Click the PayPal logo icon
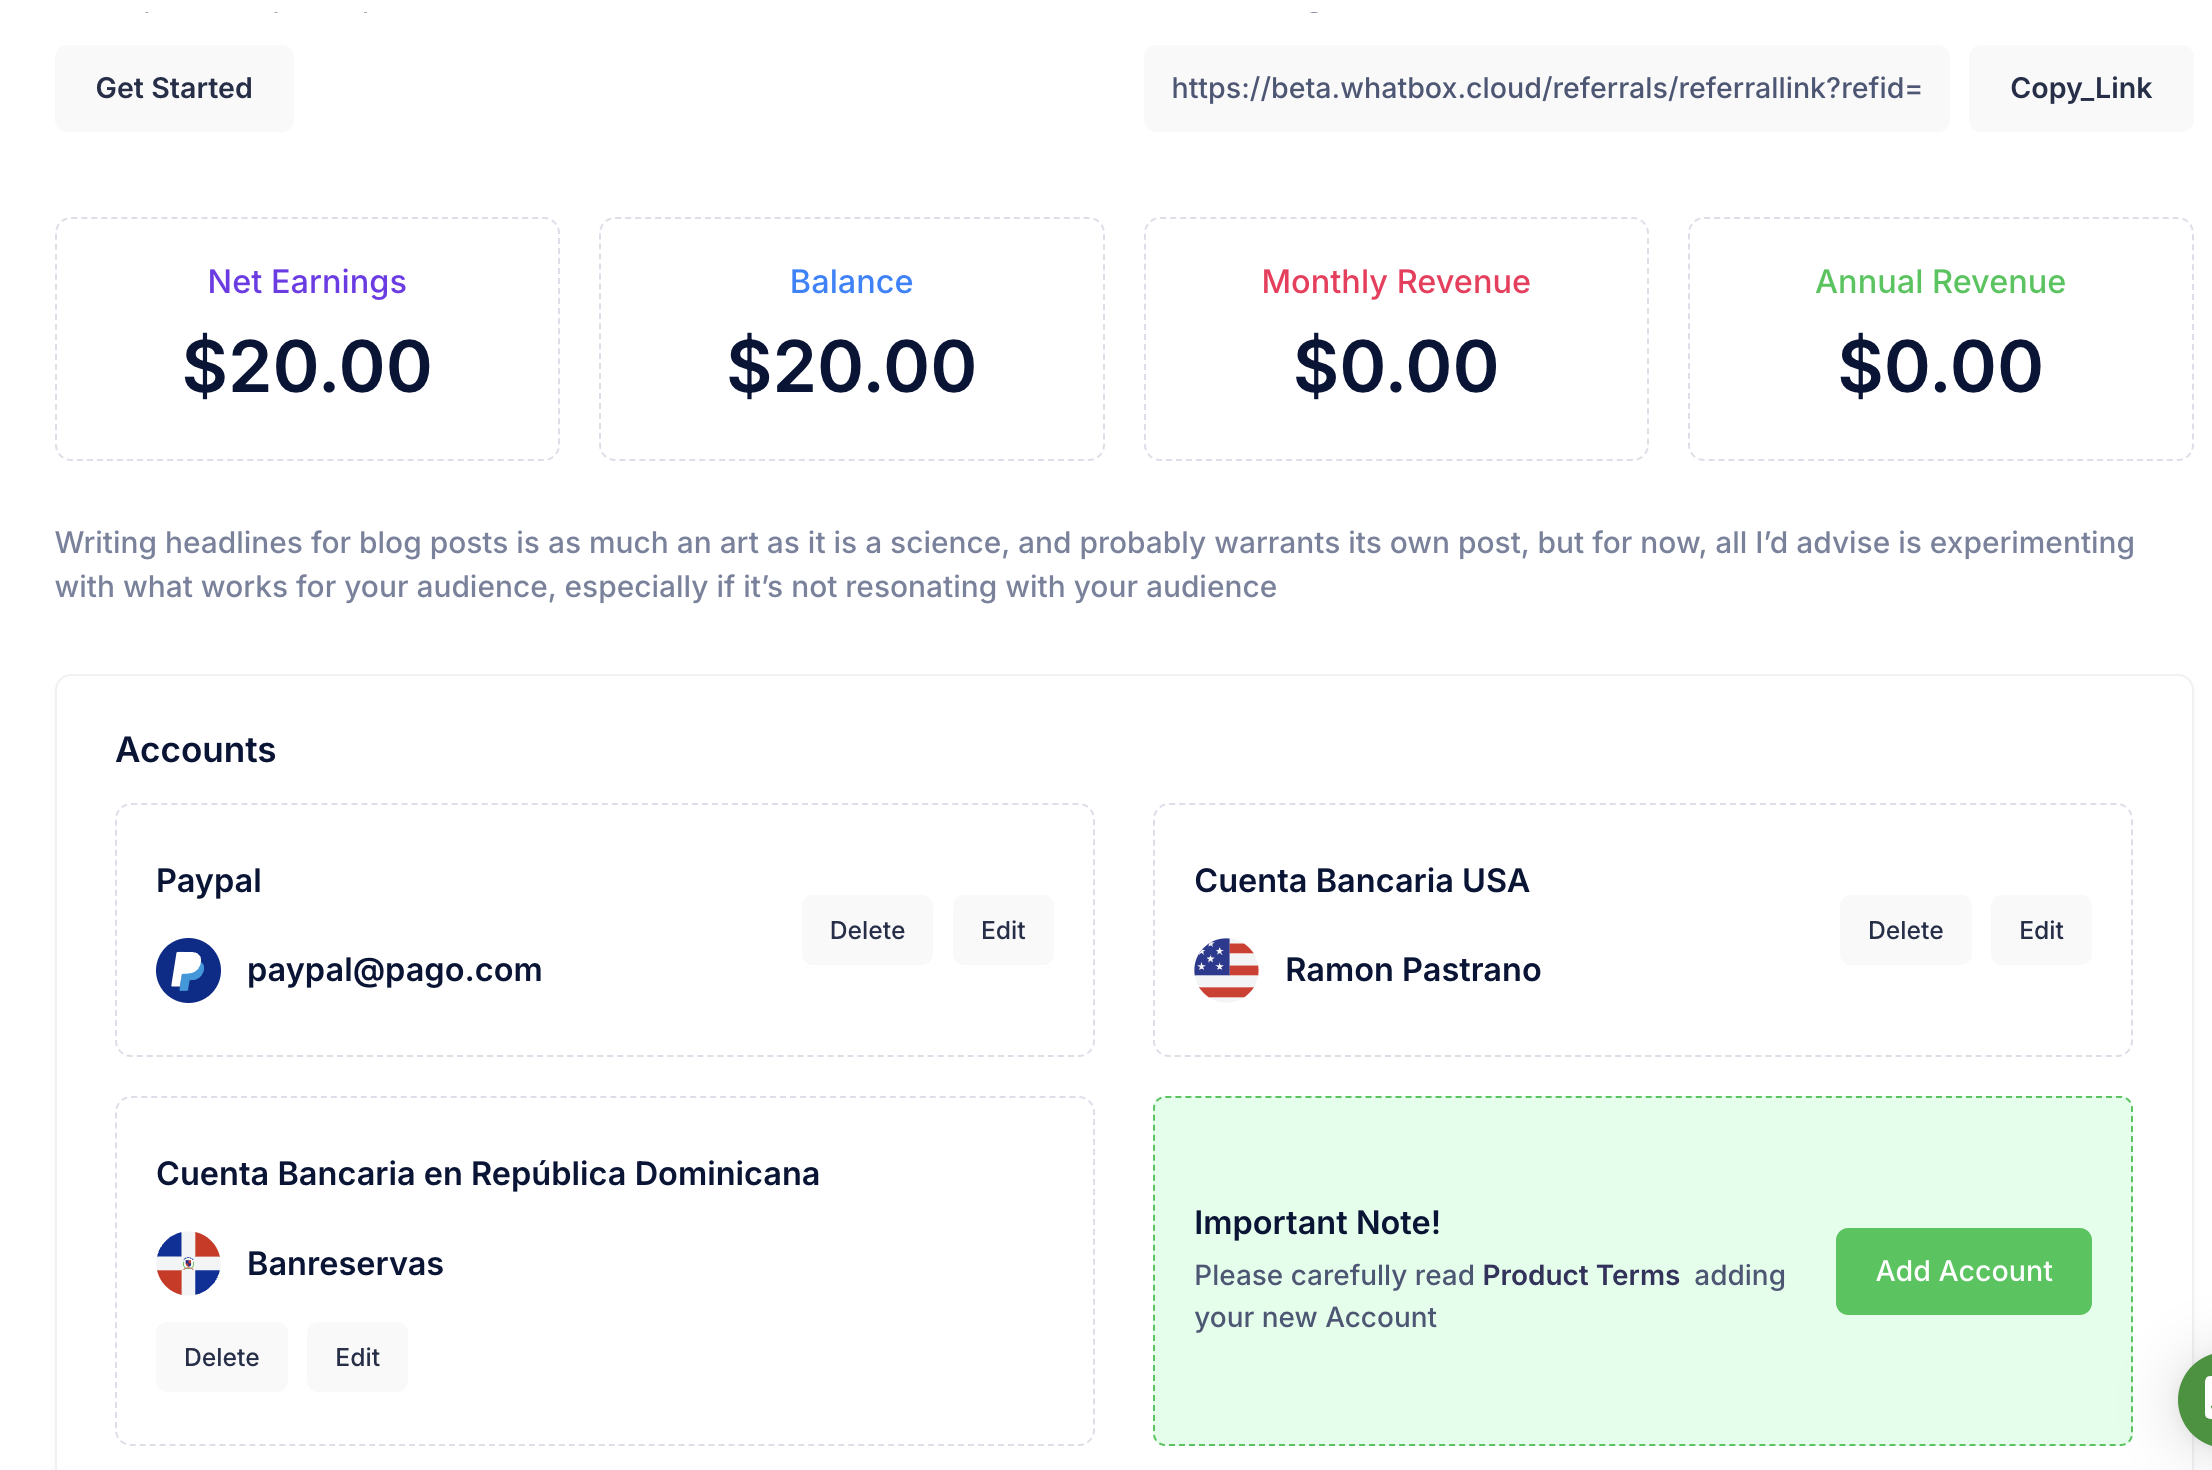2212x1470 pixels. pos(188,970)
